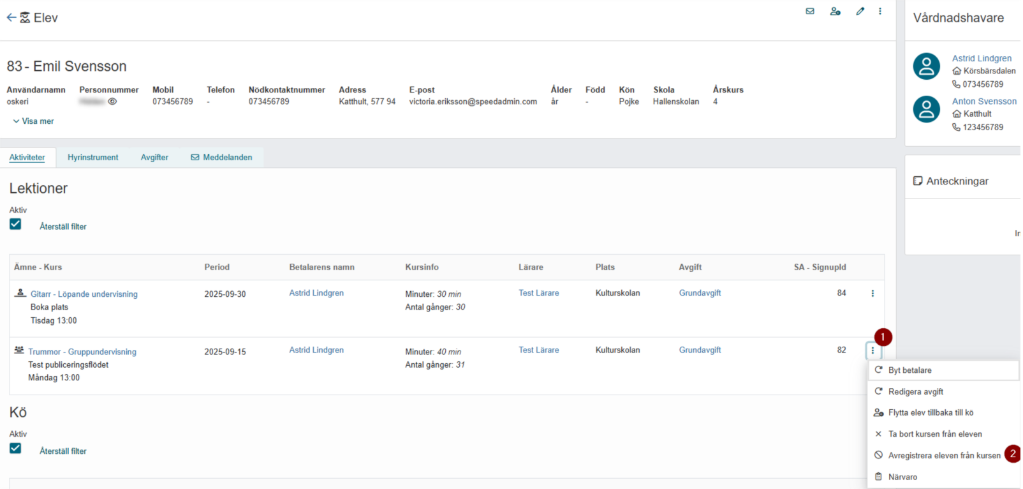Image resolution: width=1023 pixels, height=489 pixels.
Task: Uncheck the Aktiv checkbox under Kö
Action: [15, 449]
